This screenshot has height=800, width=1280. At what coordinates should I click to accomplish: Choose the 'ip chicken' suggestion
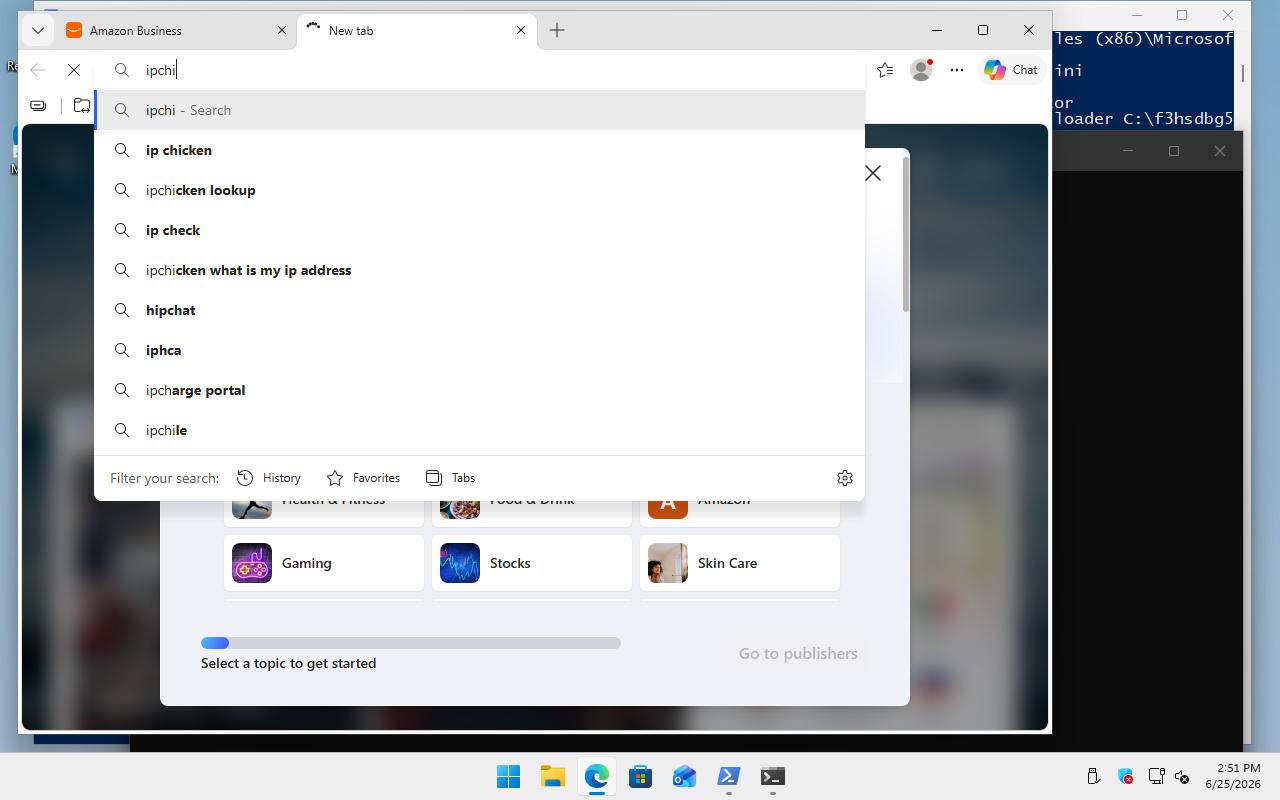(480, 150)
